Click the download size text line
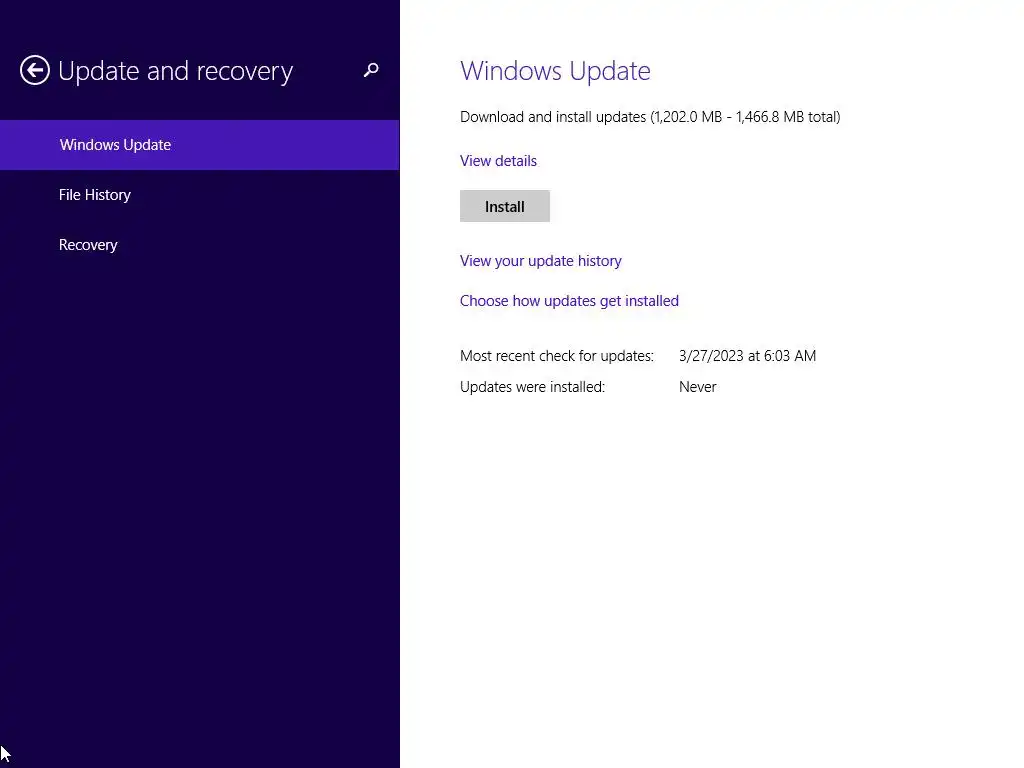The image size is (1024, 768). [650, 117]
